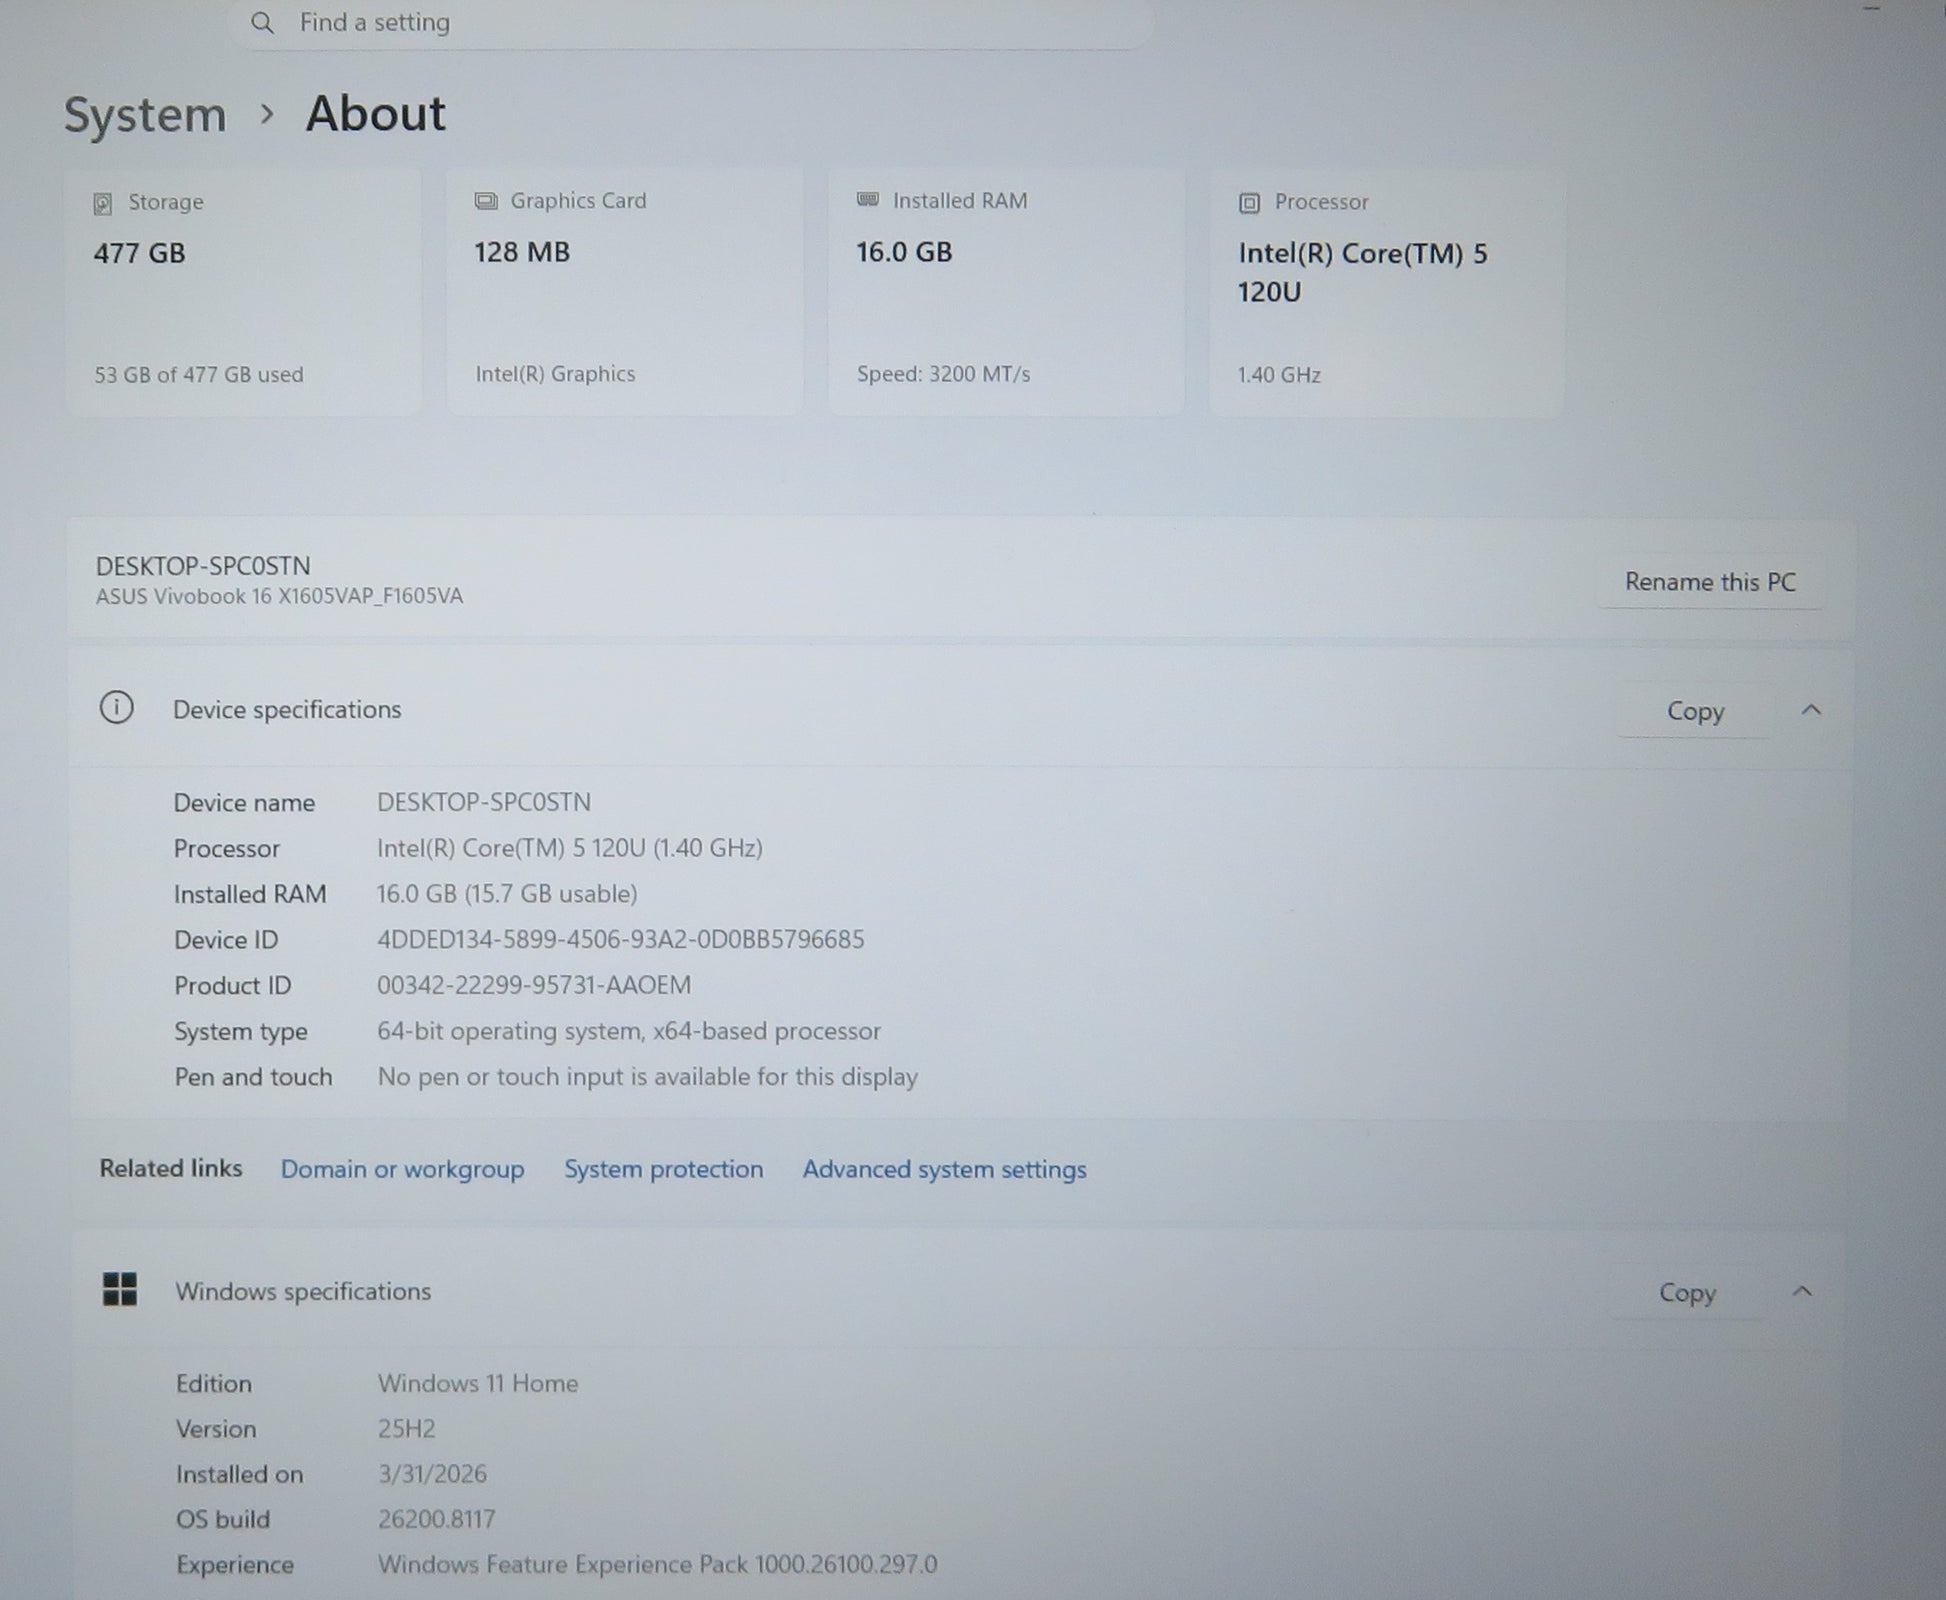Click the Processor chip icon
Screen dimensions: 1946x1600
coord(1249,203)
